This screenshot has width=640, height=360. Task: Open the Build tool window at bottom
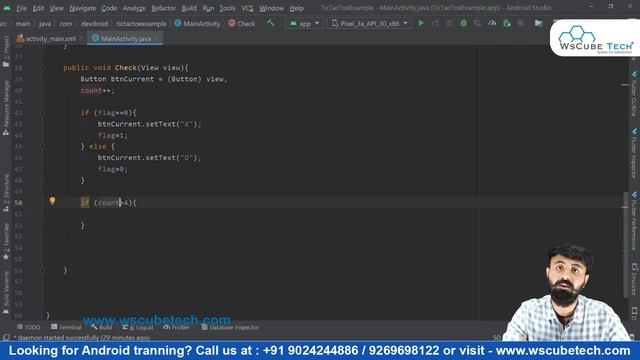pos(101,327)
